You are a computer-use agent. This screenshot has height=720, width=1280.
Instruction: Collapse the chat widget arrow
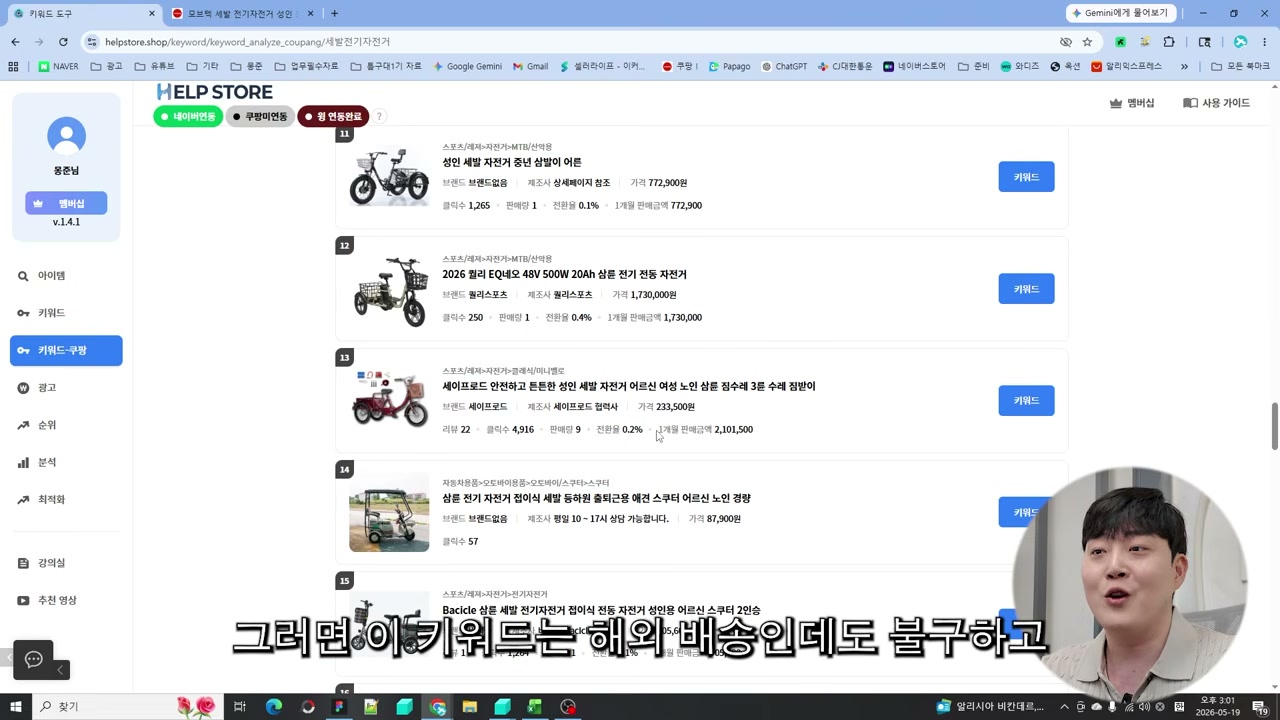pos(60,670)
